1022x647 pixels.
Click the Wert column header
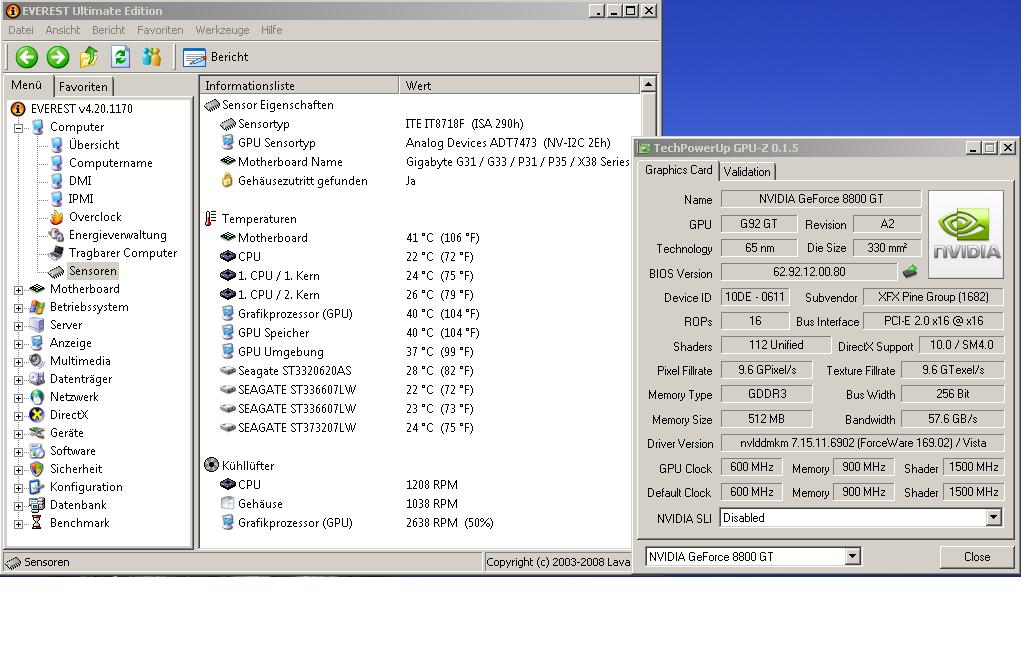click(519, 85)
